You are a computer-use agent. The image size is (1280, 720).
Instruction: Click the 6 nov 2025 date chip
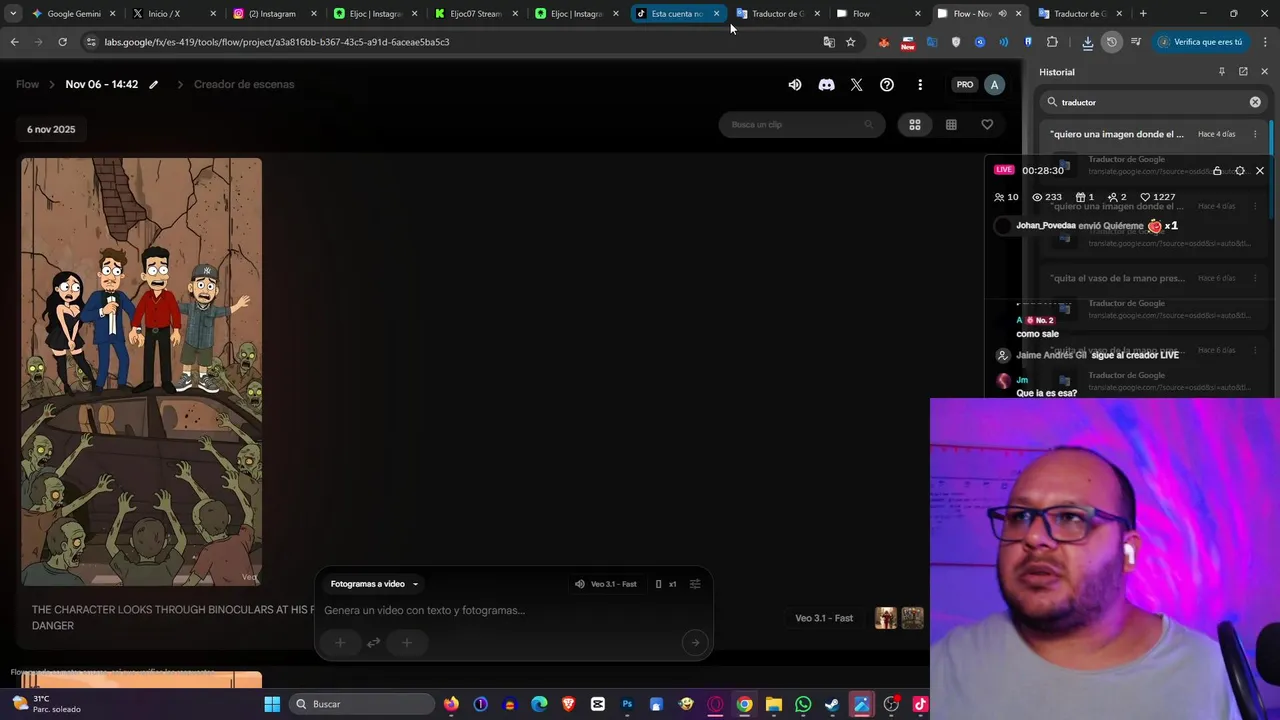(x=51, y=130)
